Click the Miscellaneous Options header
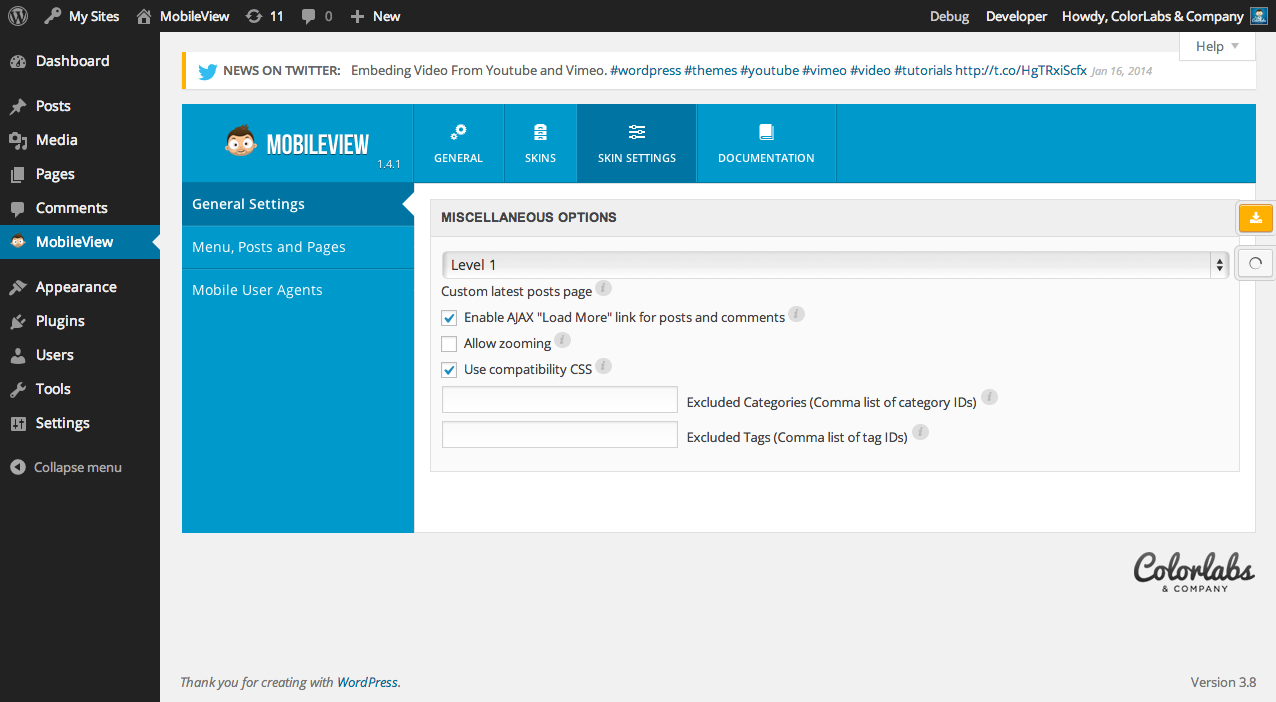 point(835,217)
